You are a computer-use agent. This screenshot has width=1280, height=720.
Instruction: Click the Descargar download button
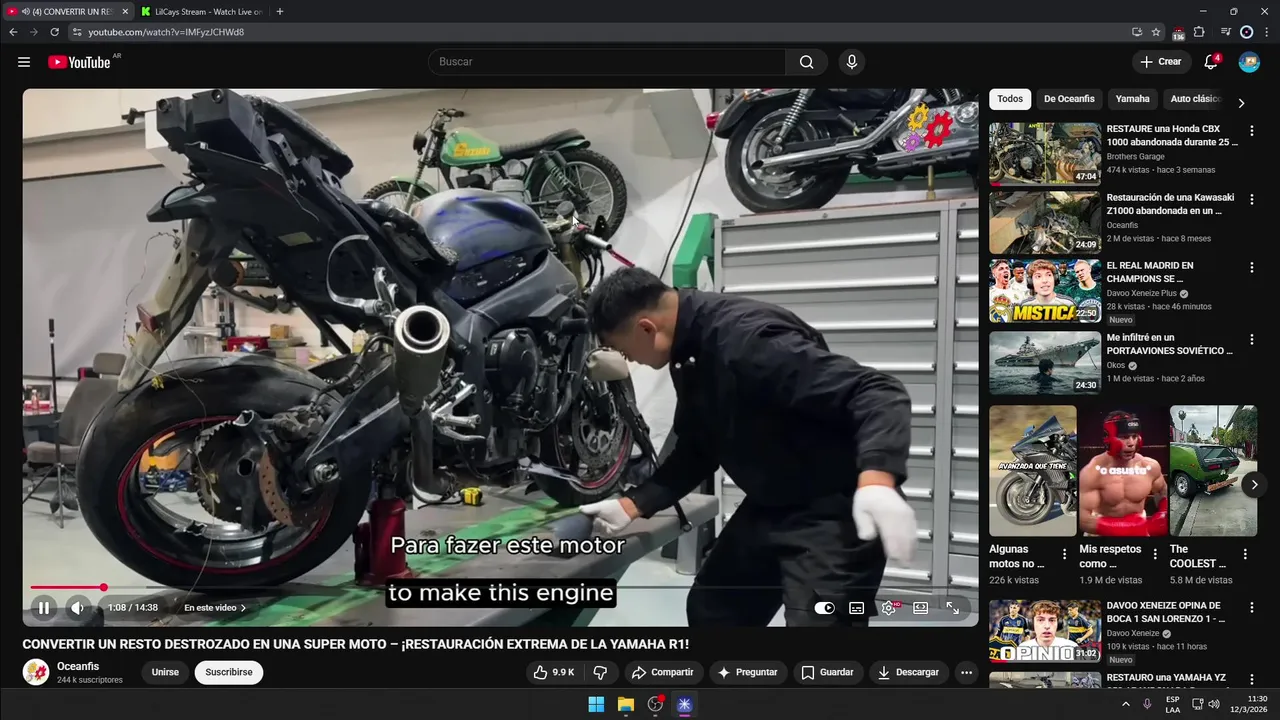(x=908, y=672)
